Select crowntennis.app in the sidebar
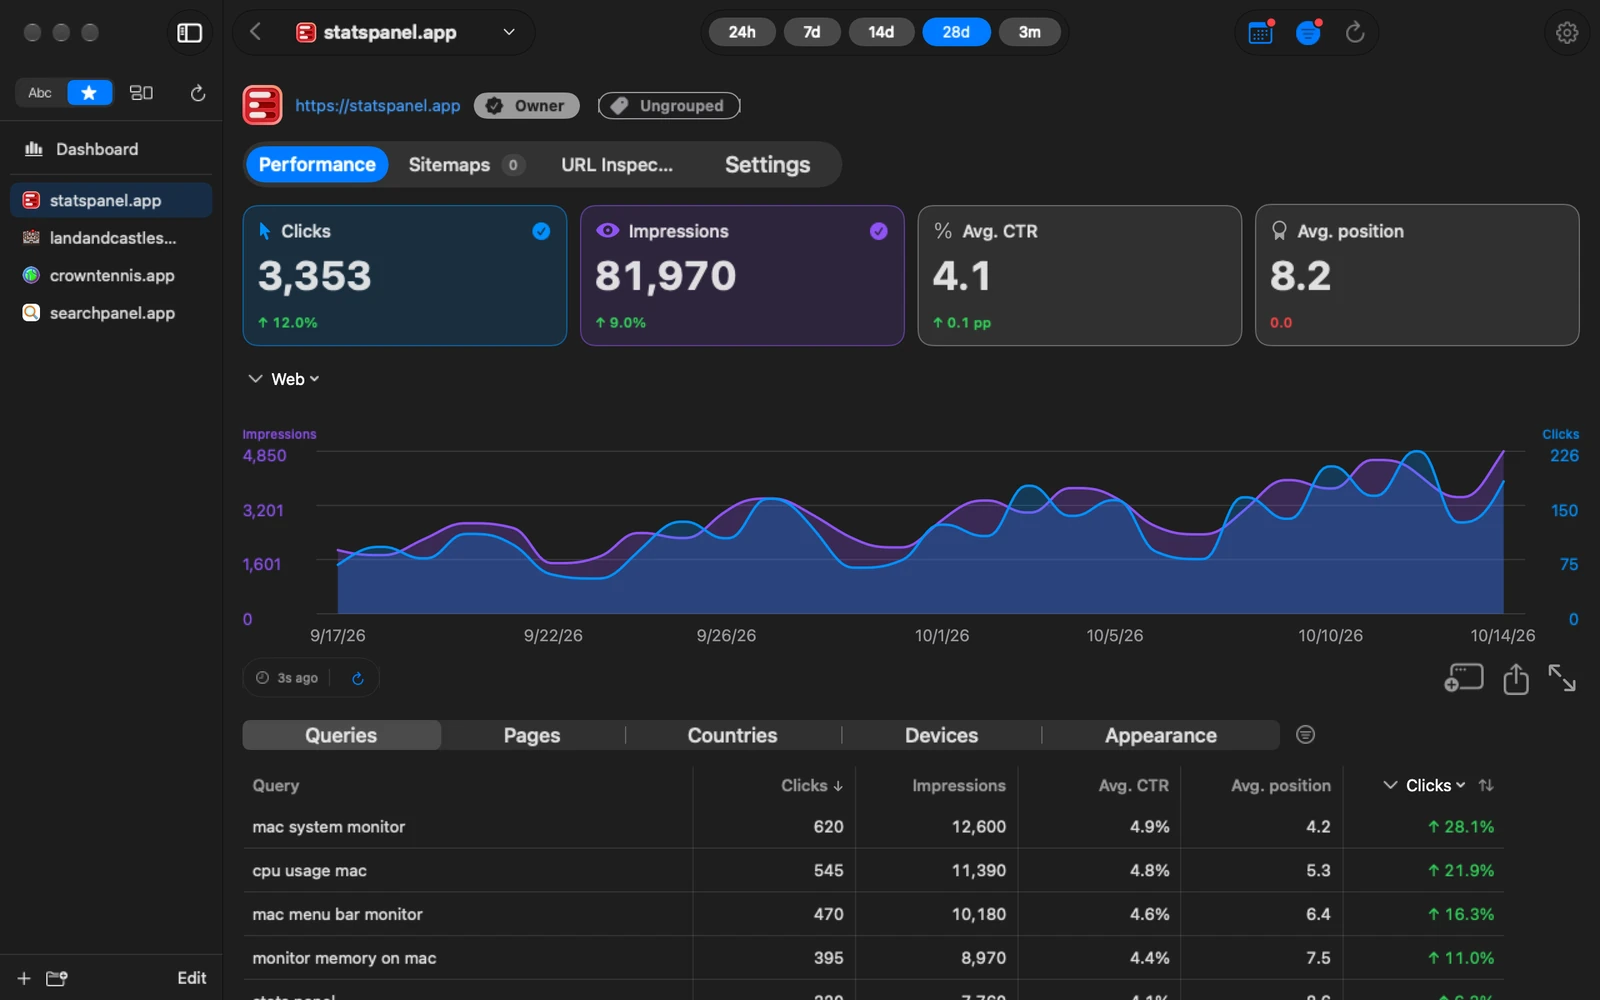The height and width of the screenshot is (1000, 1600). (x=110, y=275)
